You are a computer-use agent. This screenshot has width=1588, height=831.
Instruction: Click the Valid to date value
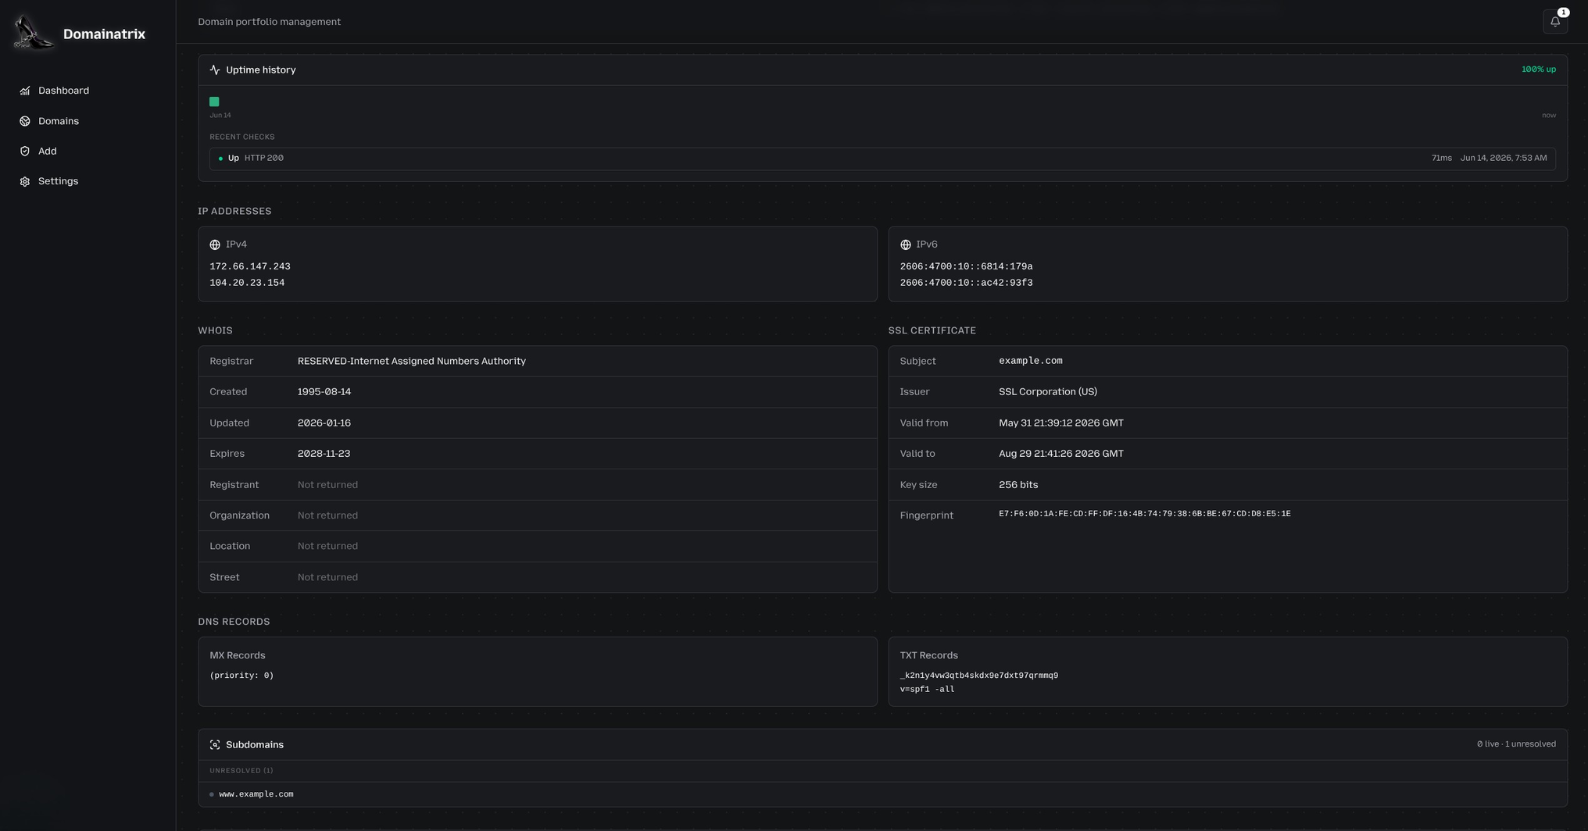[x=1061, y=454]
